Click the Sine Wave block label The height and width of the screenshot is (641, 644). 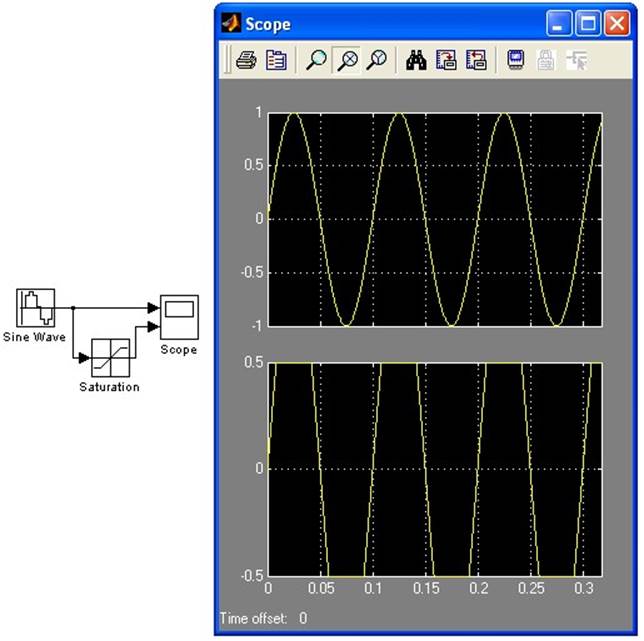pos(34,337)
